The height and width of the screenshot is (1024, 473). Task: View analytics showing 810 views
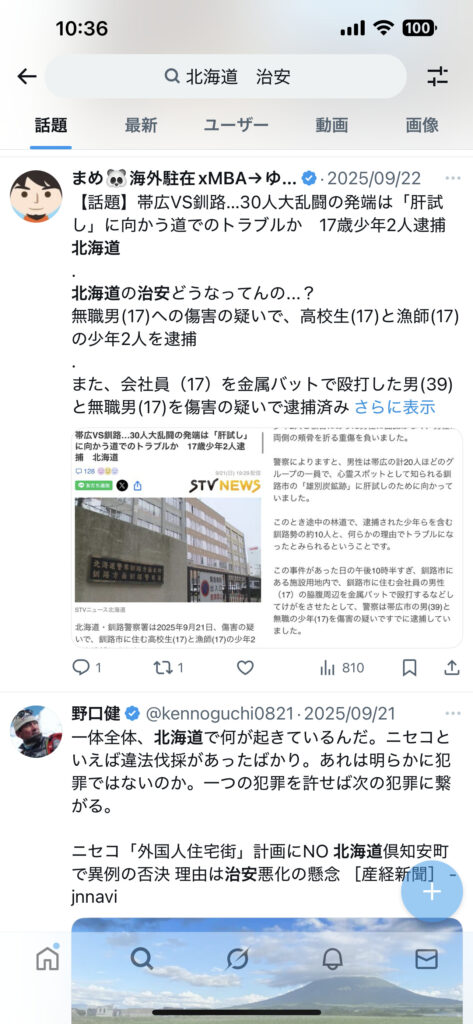(x=342, y=667)
